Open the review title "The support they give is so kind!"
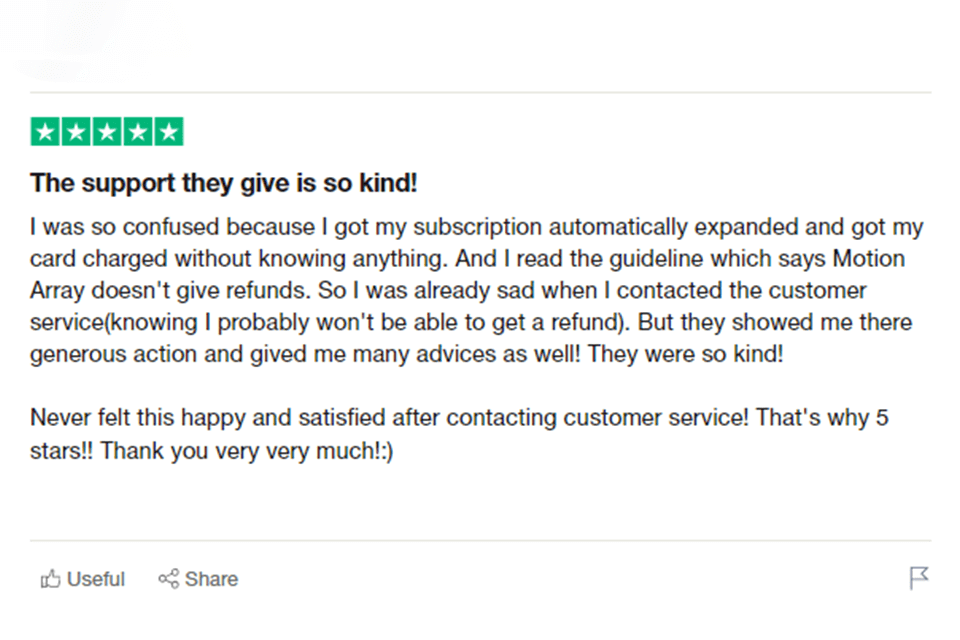The width and height of the screenshot is (960, 640). (x=223, y=184)
